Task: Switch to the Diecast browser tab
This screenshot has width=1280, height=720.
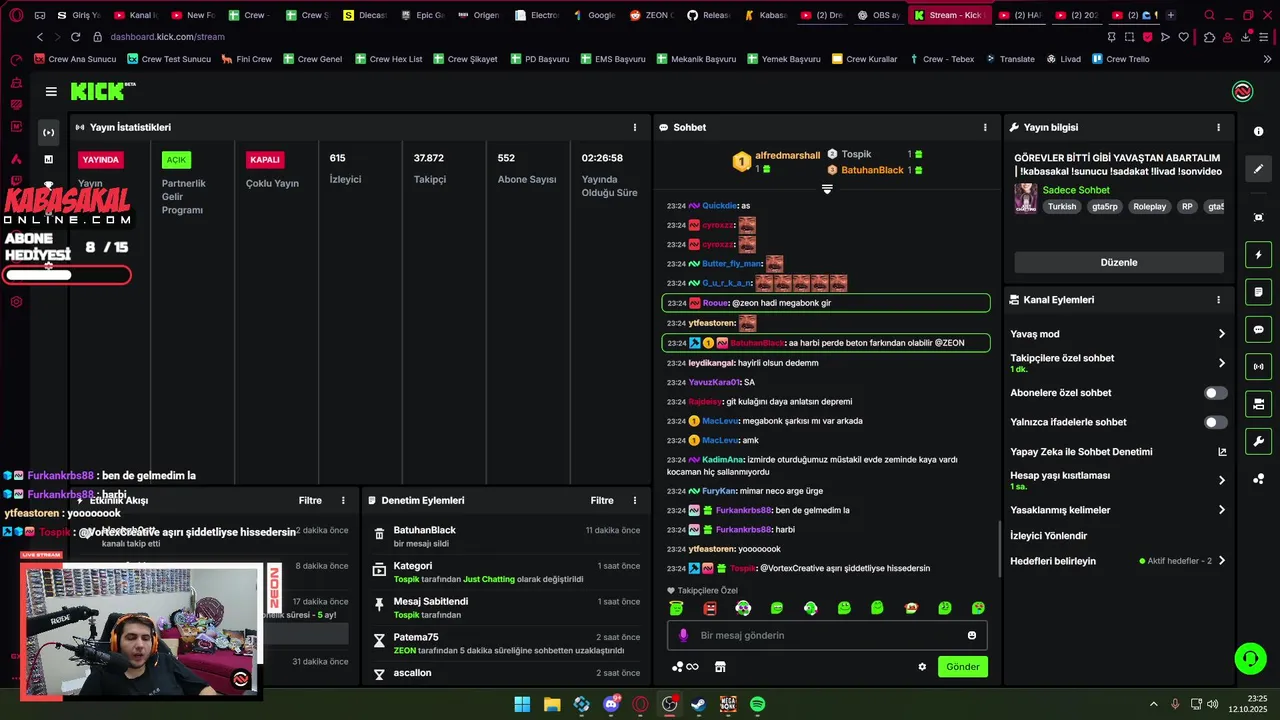Action: point(365,15)
